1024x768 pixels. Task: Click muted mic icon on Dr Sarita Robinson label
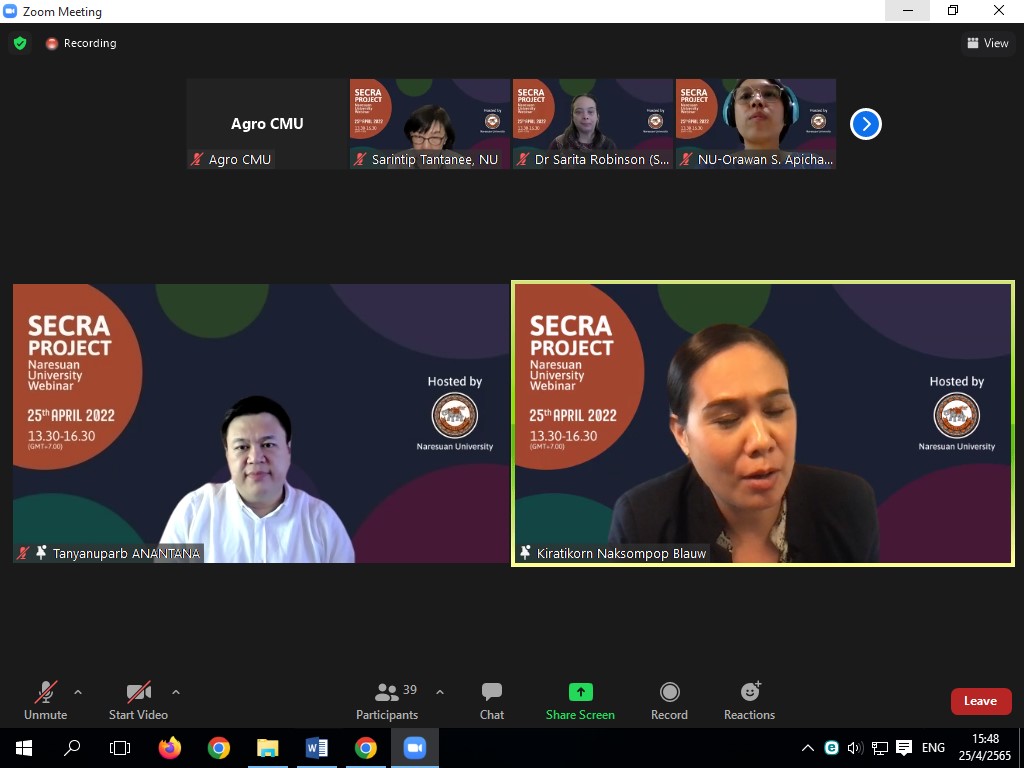[x=522, y=159]
